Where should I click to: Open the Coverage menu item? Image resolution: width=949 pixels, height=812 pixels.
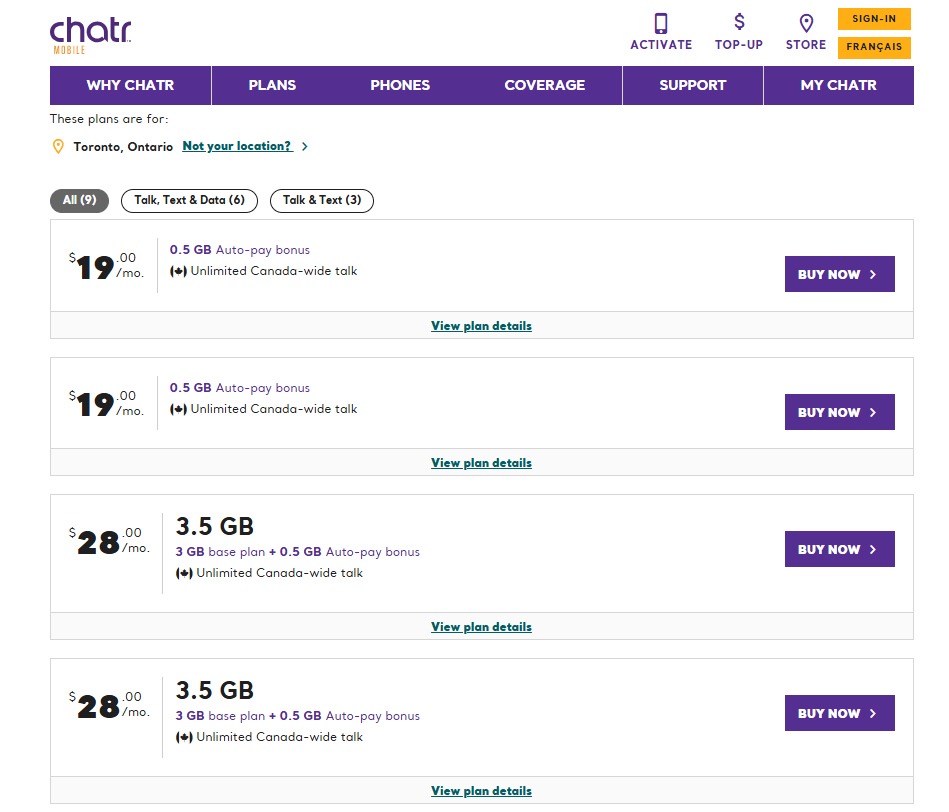click(x=544, y=85)
